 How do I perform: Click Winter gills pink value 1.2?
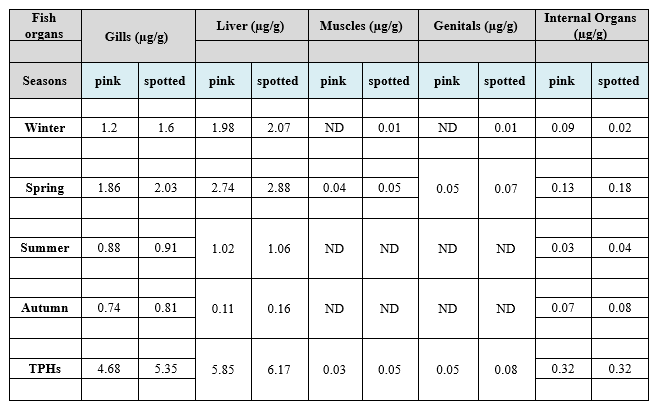(109, 128)
